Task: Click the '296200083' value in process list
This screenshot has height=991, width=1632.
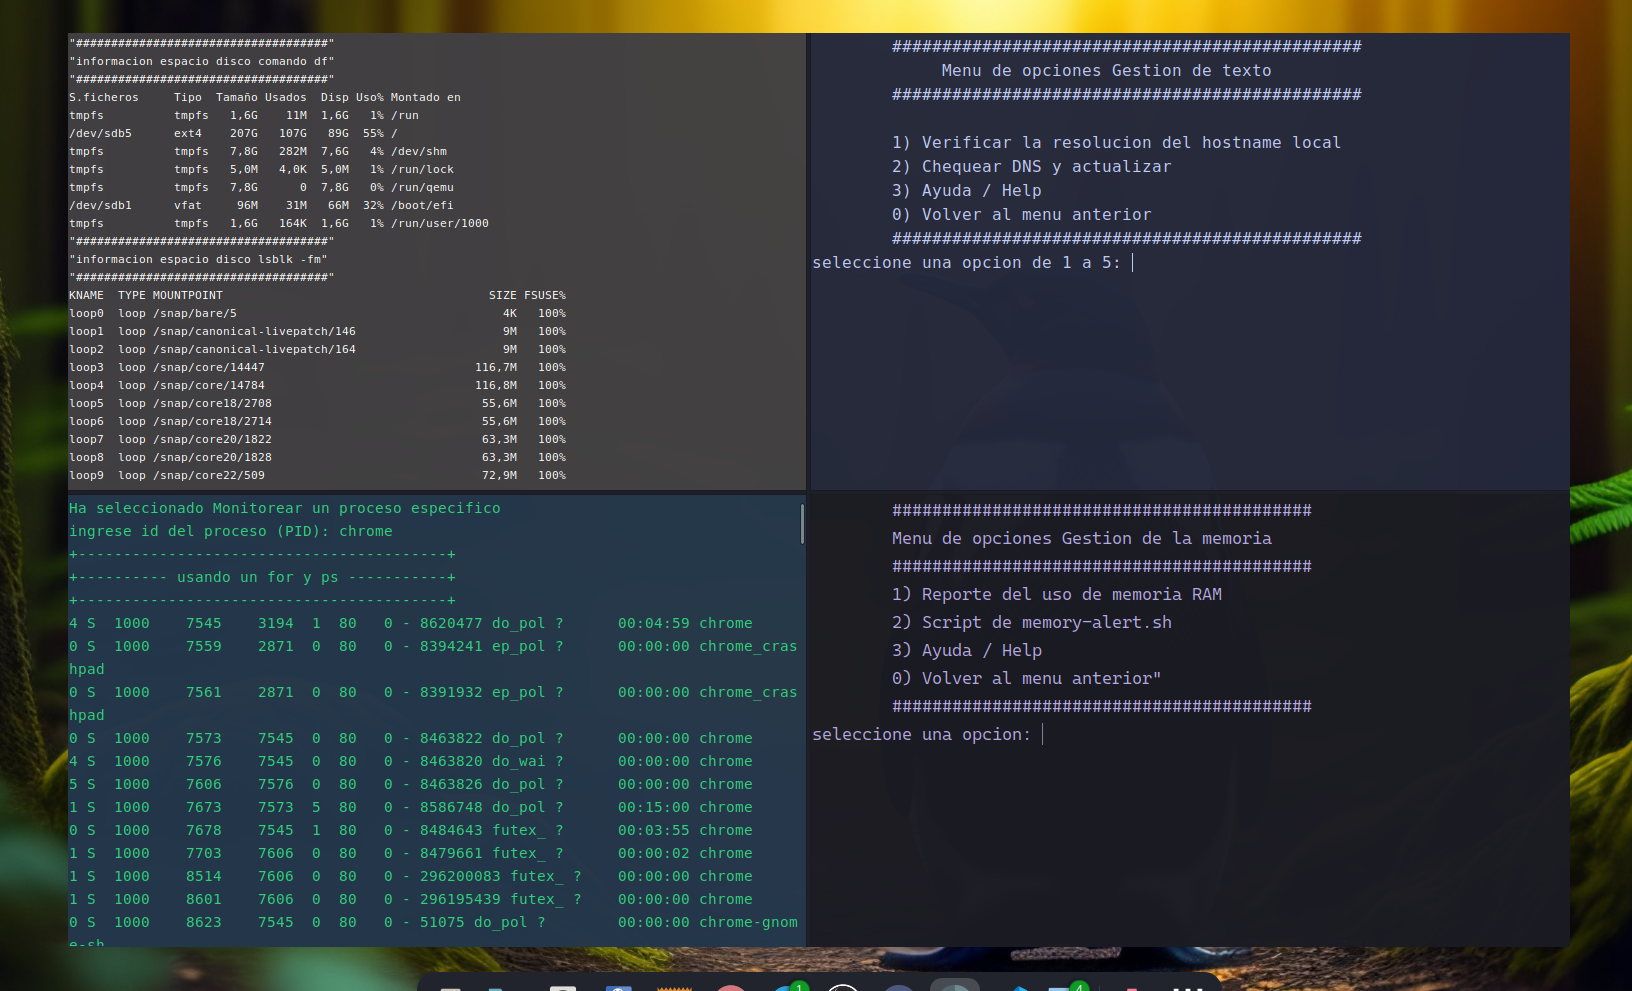Action: click(x=460, y=877)
